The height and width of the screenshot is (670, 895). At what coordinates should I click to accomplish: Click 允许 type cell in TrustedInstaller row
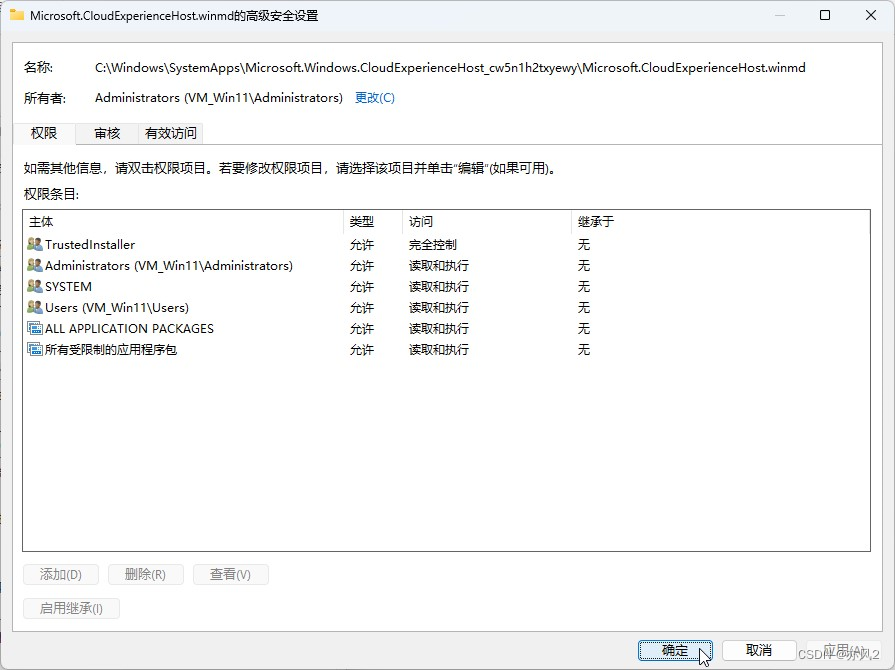click(362, 245)
